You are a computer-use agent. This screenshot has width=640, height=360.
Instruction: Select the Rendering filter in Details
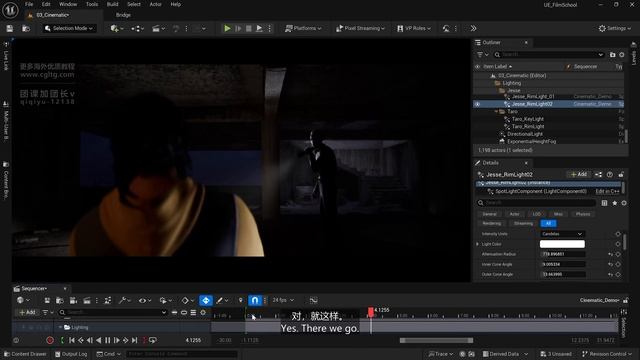[491, 223]
